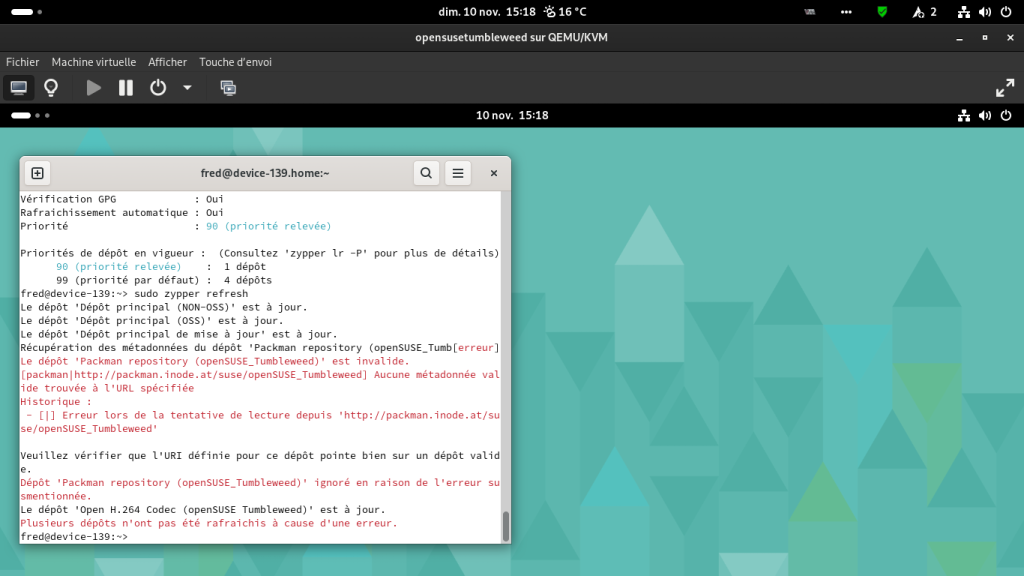The width and height of the screenshot is (1024, 576).
Task: Open the snapshots manager icon
Action: coord(228,88)
